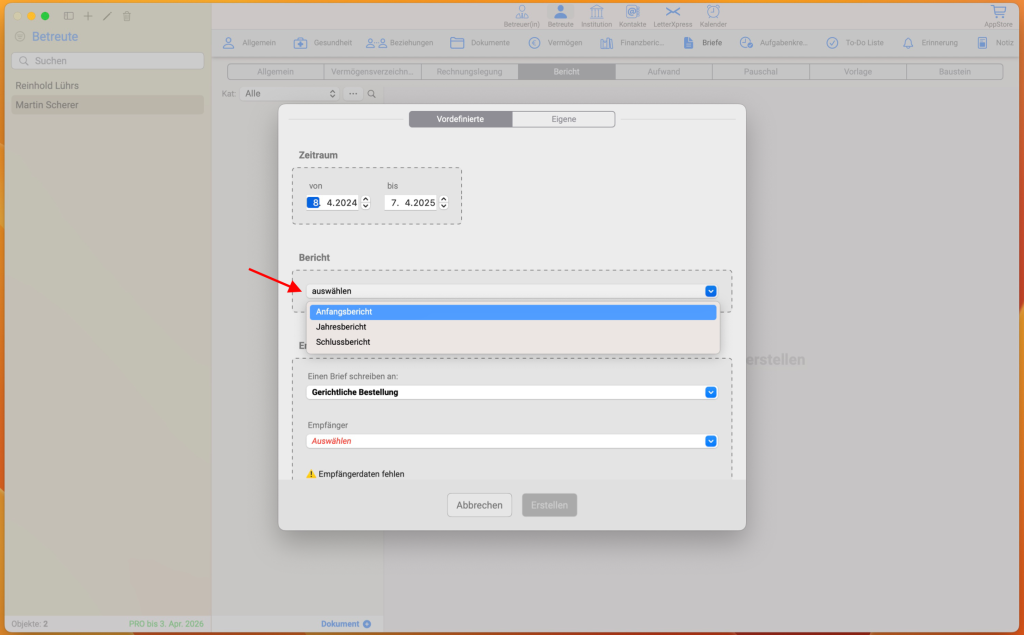Choose Jahresbericht from the dropdown list
1024x635 pixels.
(341, 327)
